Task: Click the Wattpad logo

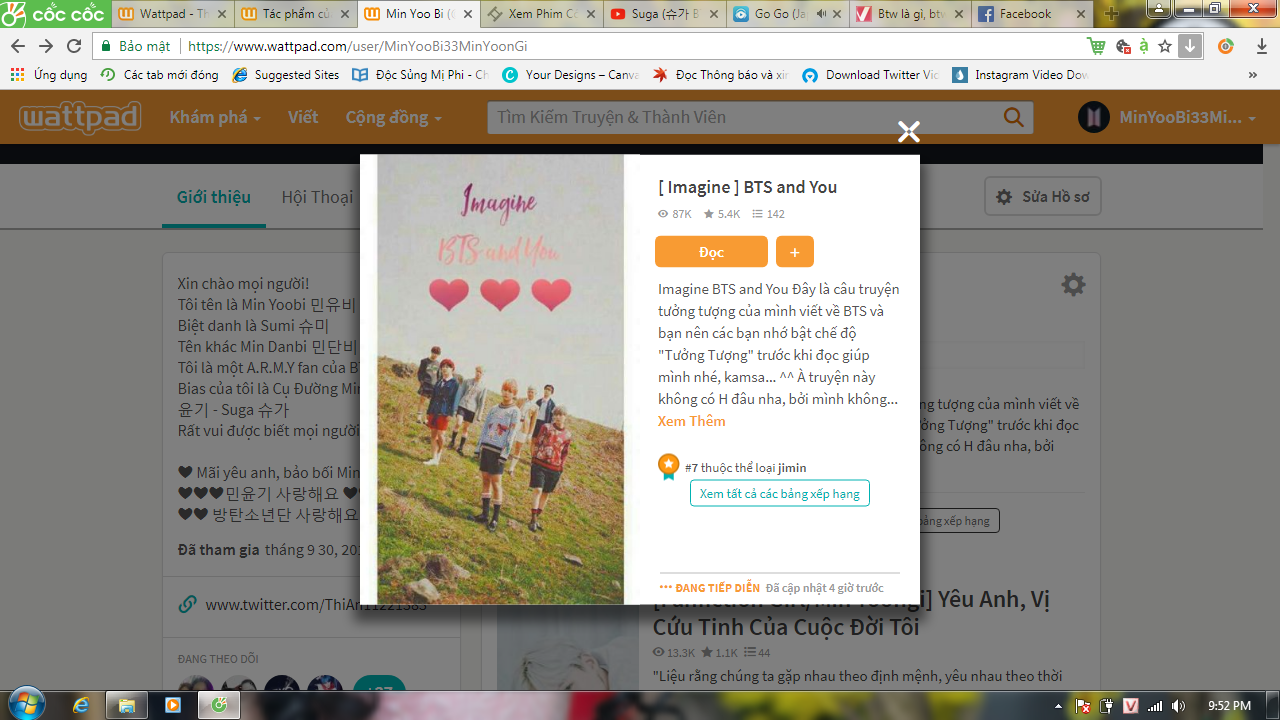Action: (x=81, y=117)
